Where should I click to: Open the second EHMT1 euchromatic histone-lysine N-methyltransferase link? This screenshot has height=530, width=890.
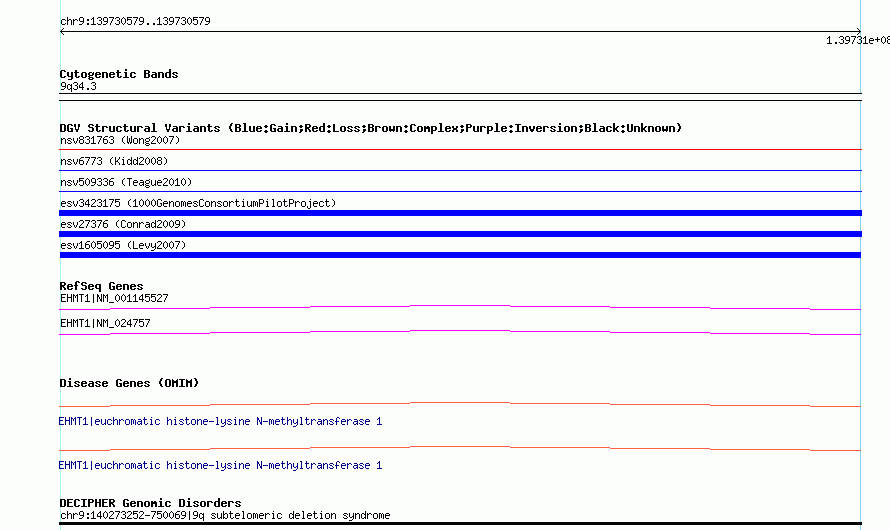(x=220, y=465)
